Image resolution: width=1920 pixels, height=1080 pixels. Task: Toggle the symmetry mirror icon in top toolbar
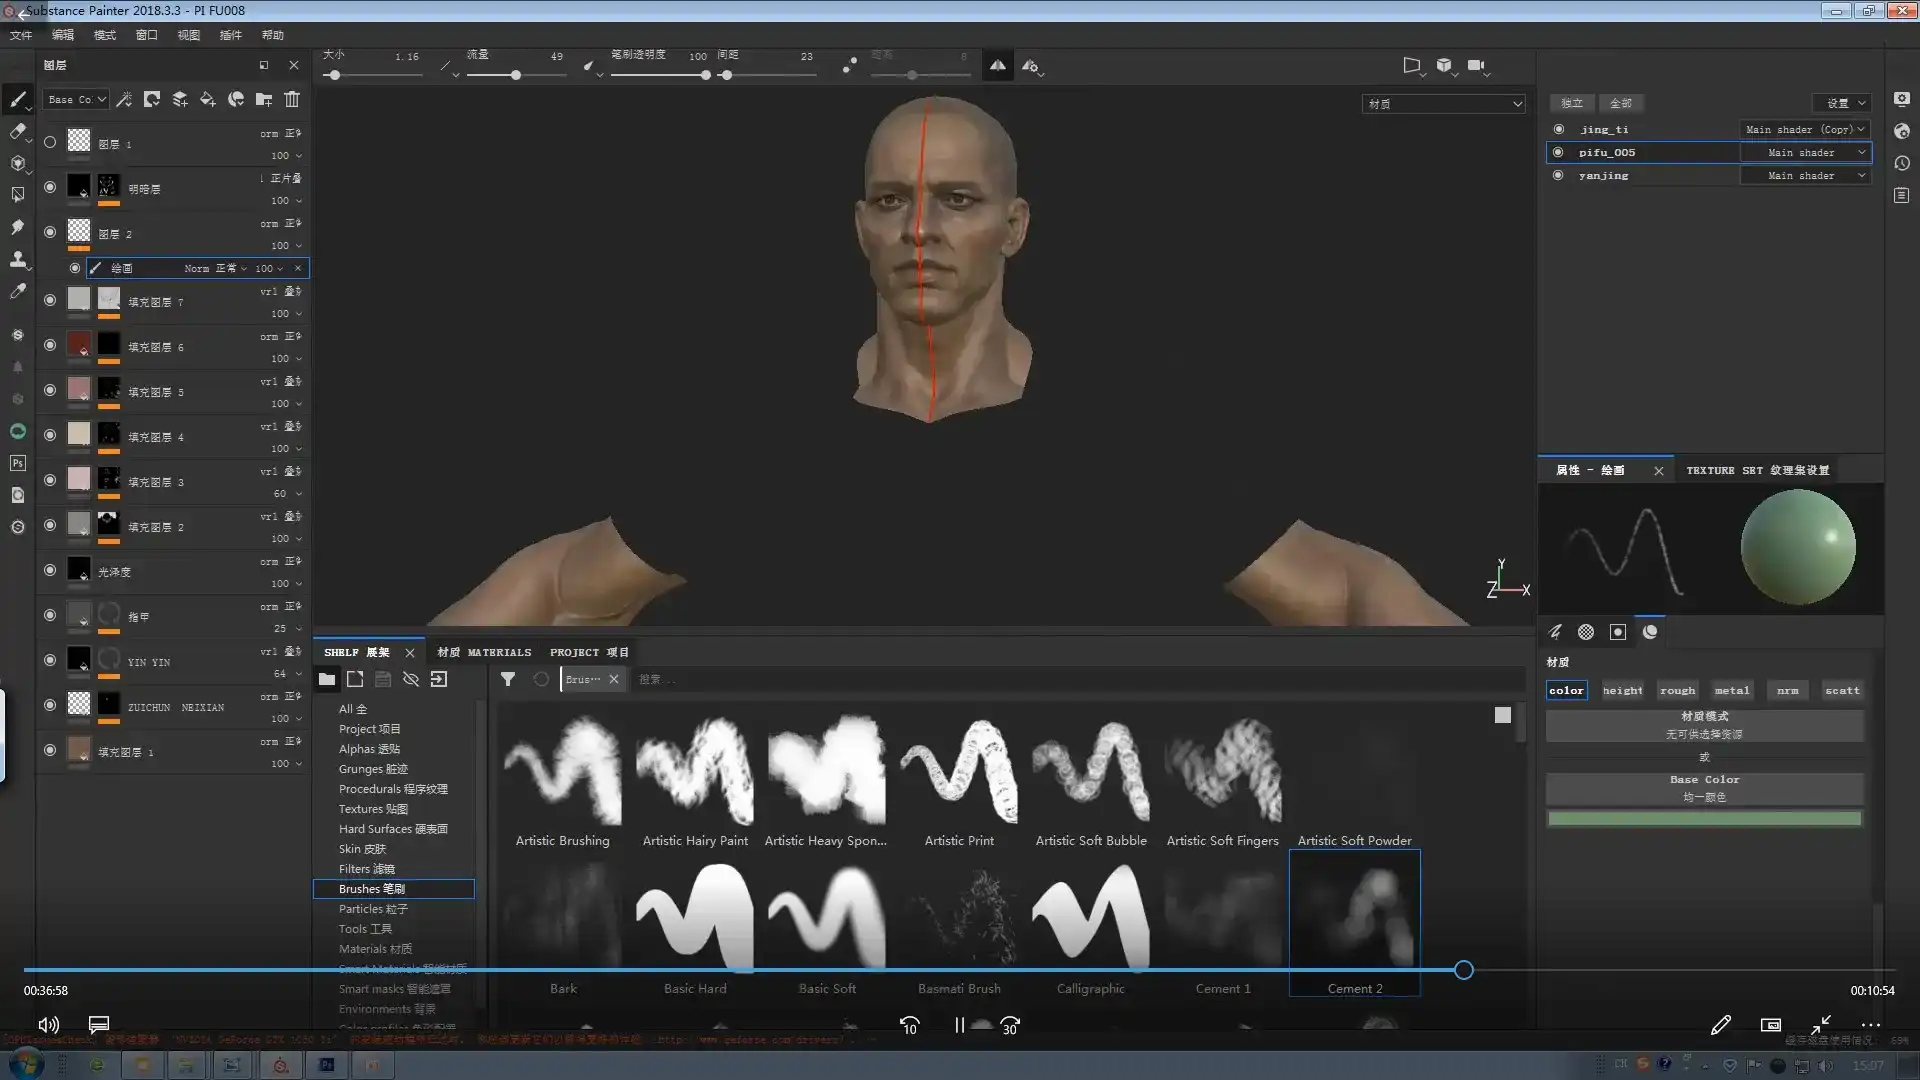(997, 66)
